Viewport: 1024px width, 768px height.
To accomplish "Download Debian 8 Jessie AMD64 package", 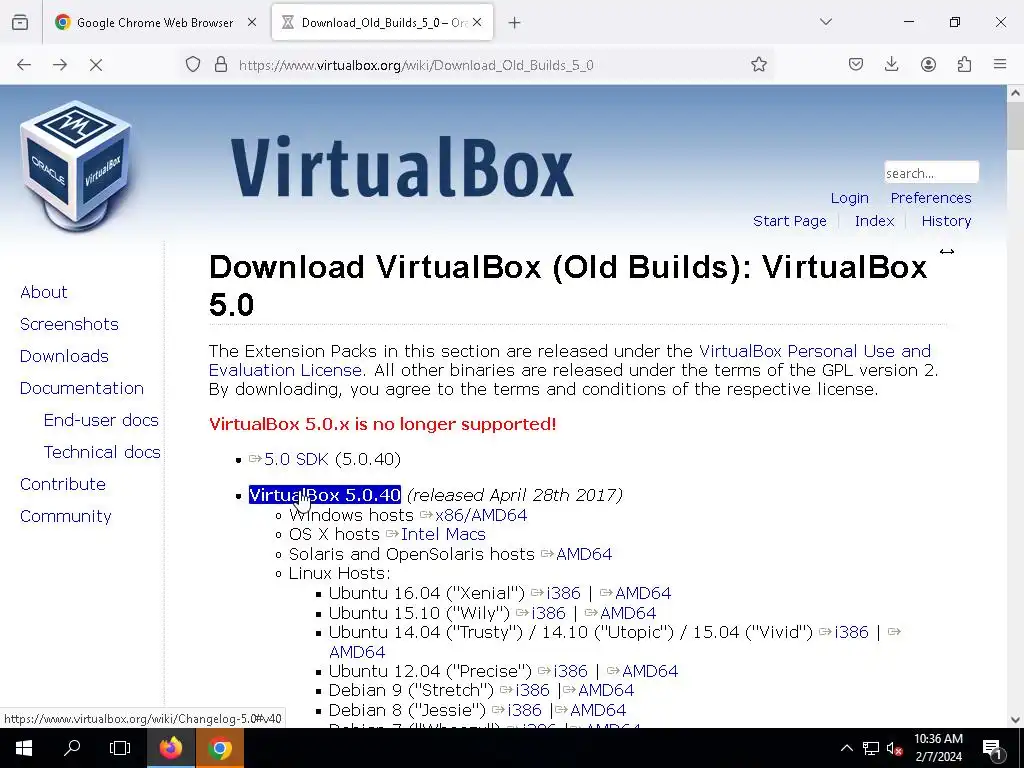I will point(598,710).
